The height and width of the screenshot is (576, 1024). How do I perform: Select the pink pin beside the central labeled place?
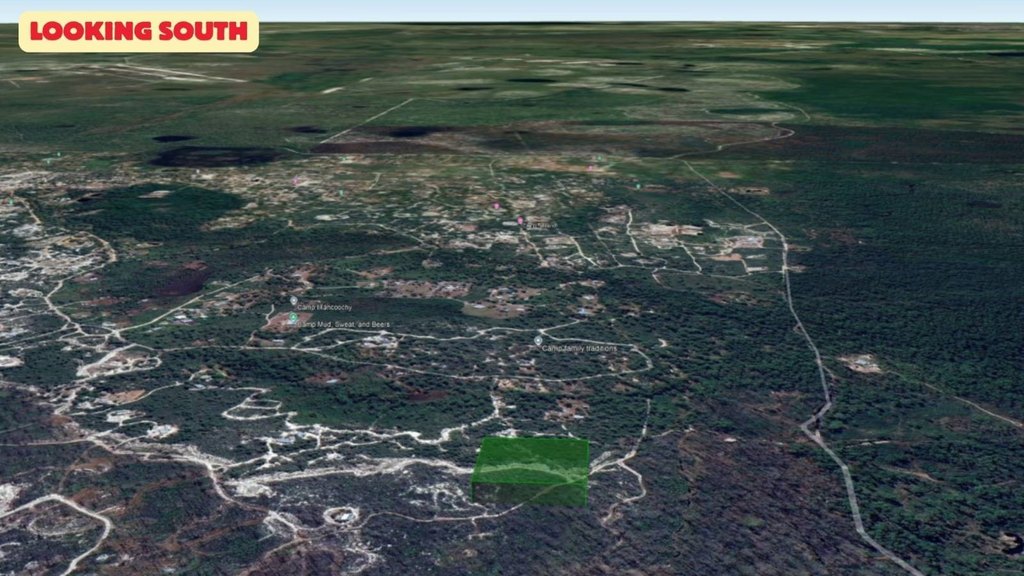pos(520,220)
